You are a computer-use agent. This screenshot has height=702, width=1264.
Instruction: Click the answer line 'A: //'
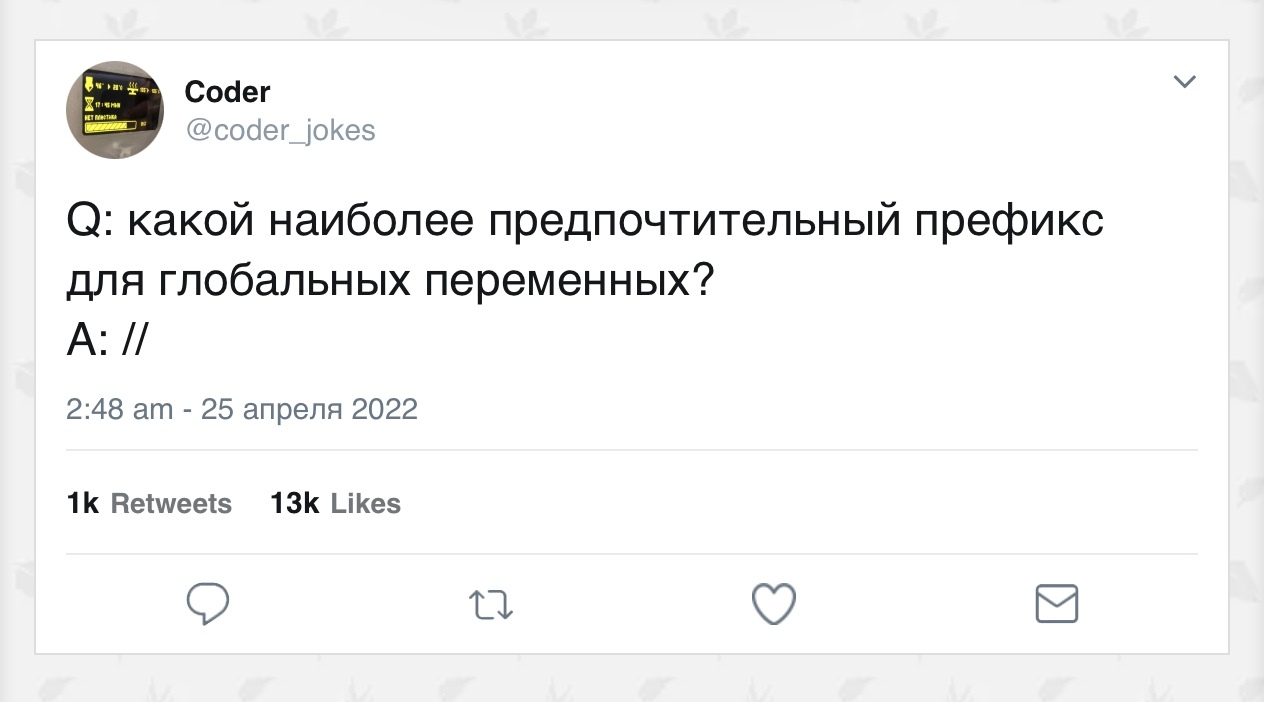click(107, 342)
